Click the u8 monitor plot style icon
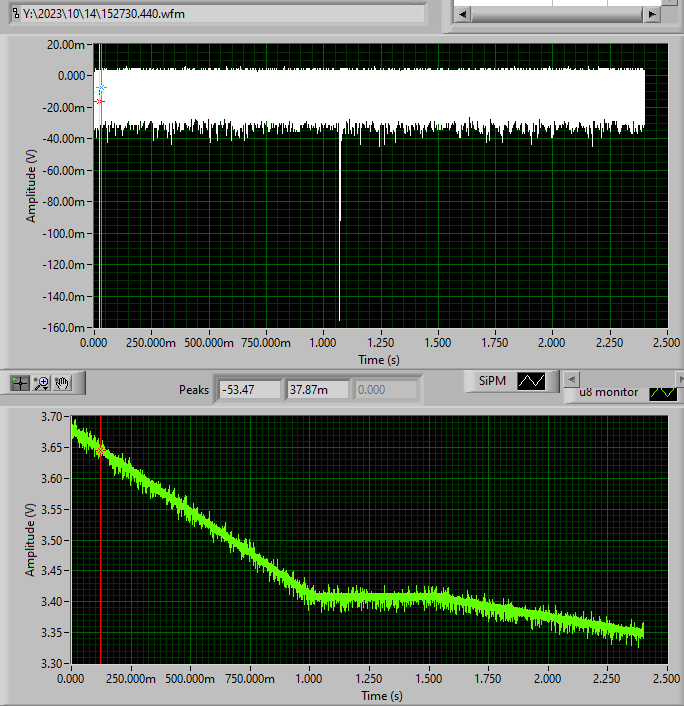The width and height of the screenshot is (684, 706). point(662,393)
